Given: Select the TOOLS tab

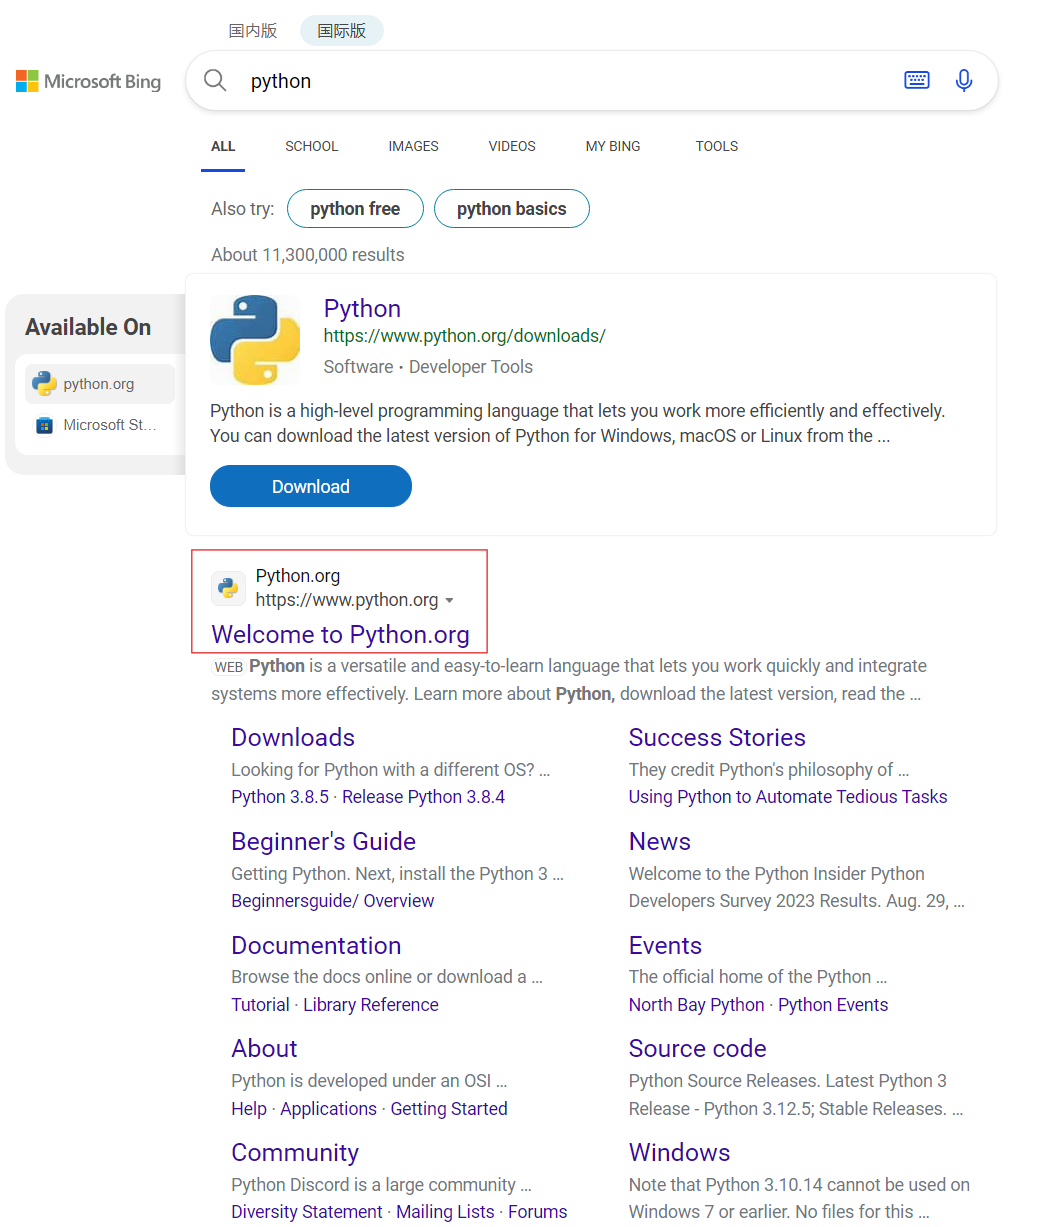Looking at the screenshot, I should click(716, 146).
